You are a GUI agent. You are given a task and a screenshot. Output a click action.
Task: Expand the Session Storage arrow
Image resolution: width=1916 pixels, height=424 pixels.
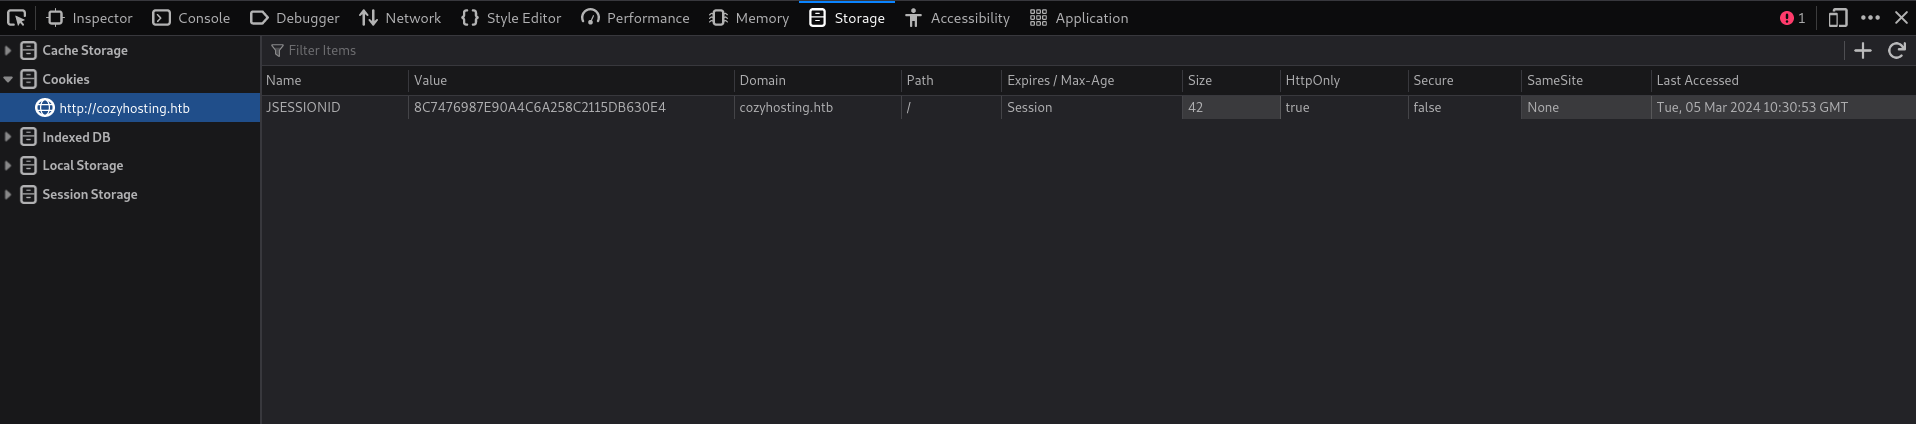click(x=8, y=195)
